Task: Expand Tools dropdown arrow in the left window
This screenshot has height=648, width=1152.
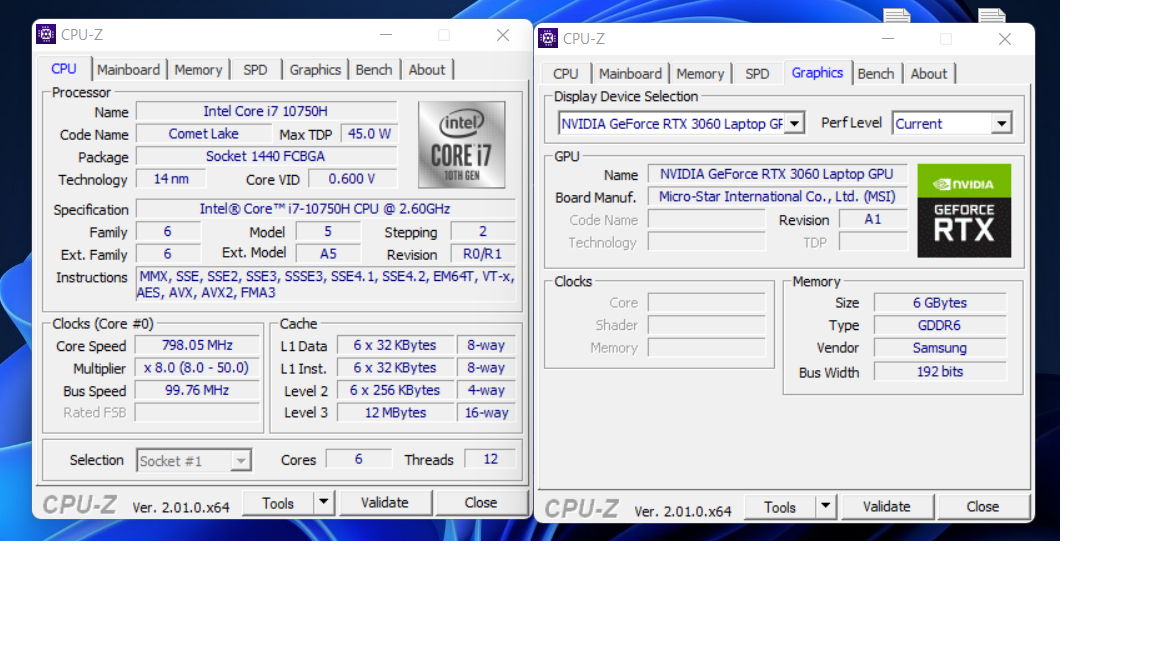Action: click(x=324, y=503)
